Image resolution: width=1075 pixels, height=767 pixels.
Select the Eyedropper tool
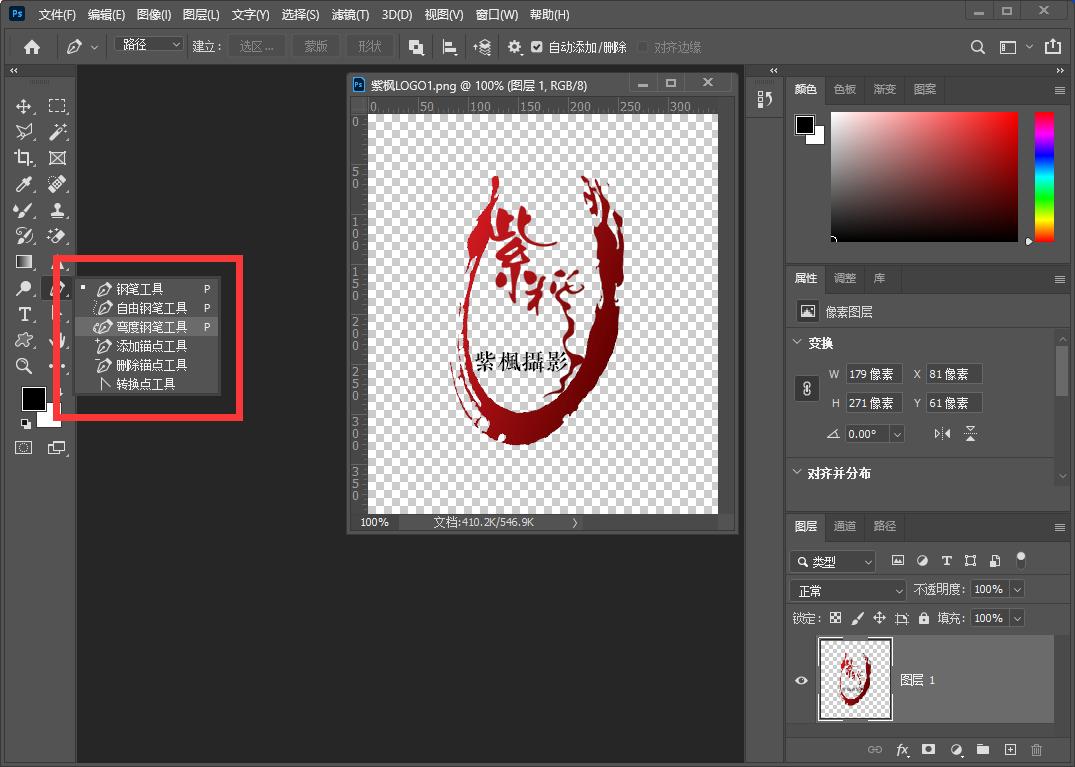24,184
